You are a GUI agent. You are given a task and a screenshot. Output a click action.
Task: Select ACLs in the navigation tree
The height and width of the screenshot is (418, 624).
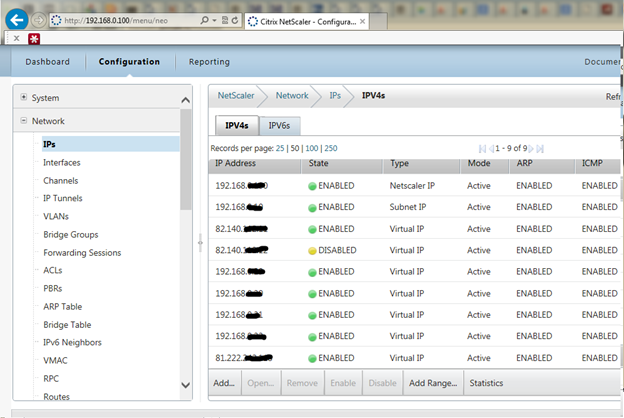[x=53, y=270]
